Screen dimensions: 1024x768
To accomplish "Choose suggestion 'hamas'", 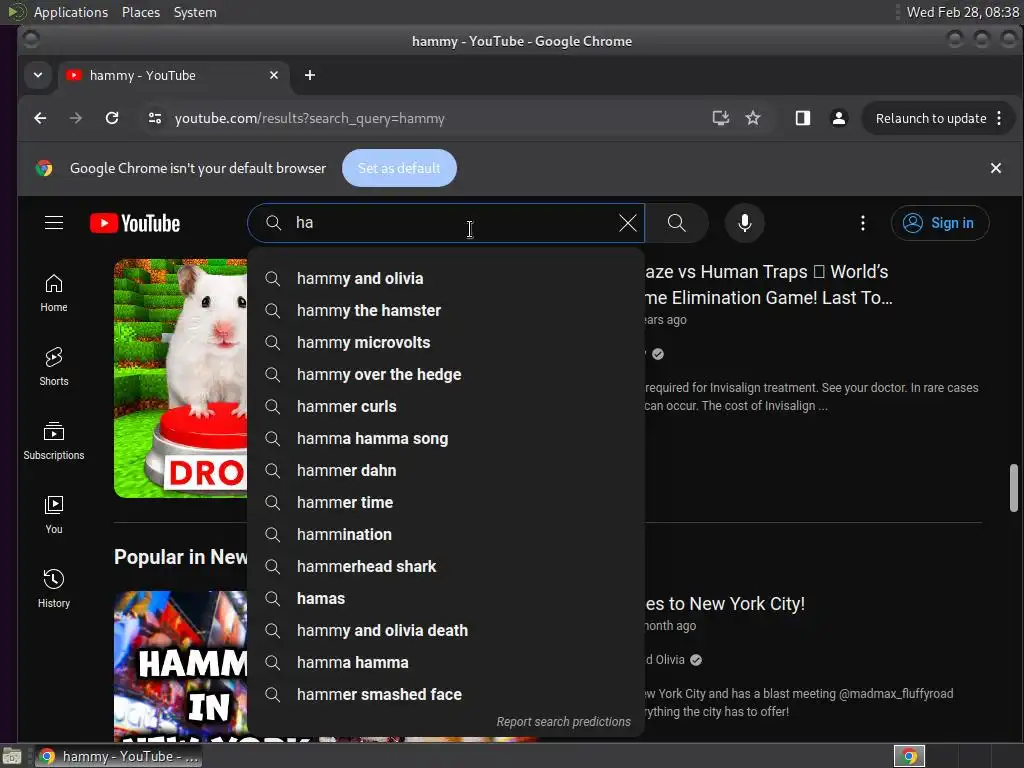I will [x=446, y=598].
